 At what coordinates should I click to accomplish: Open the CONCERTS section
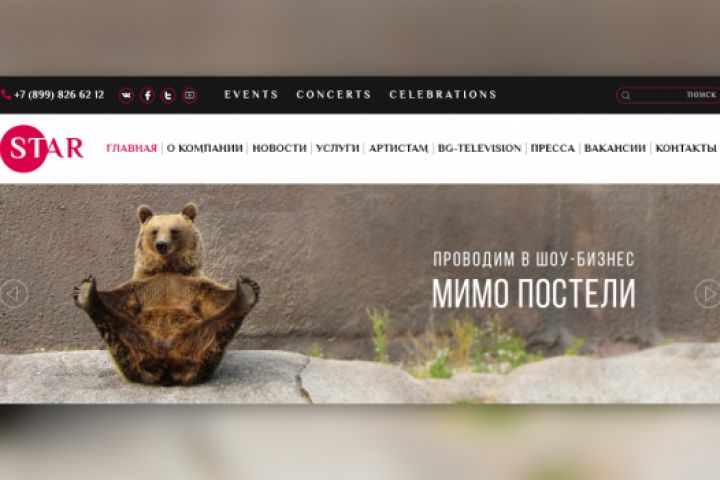point(334,94)
